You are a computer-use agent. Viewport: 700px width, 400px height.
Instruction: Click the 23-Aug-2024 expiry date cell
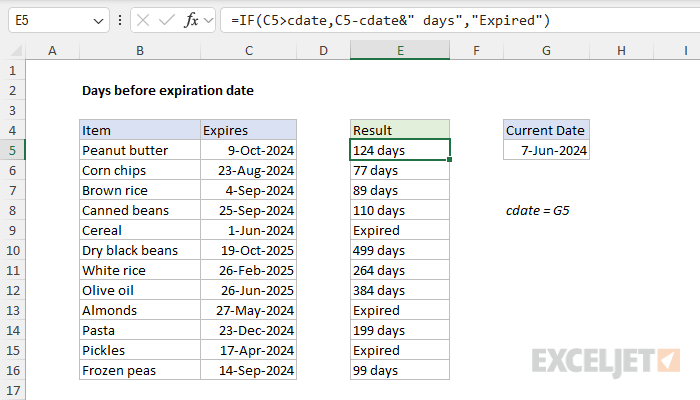(x=249, y=170)
